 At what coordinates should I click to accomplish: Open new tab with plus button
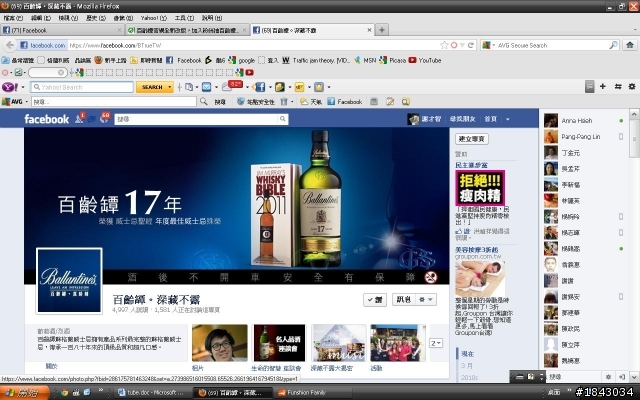tap(382, 30)
